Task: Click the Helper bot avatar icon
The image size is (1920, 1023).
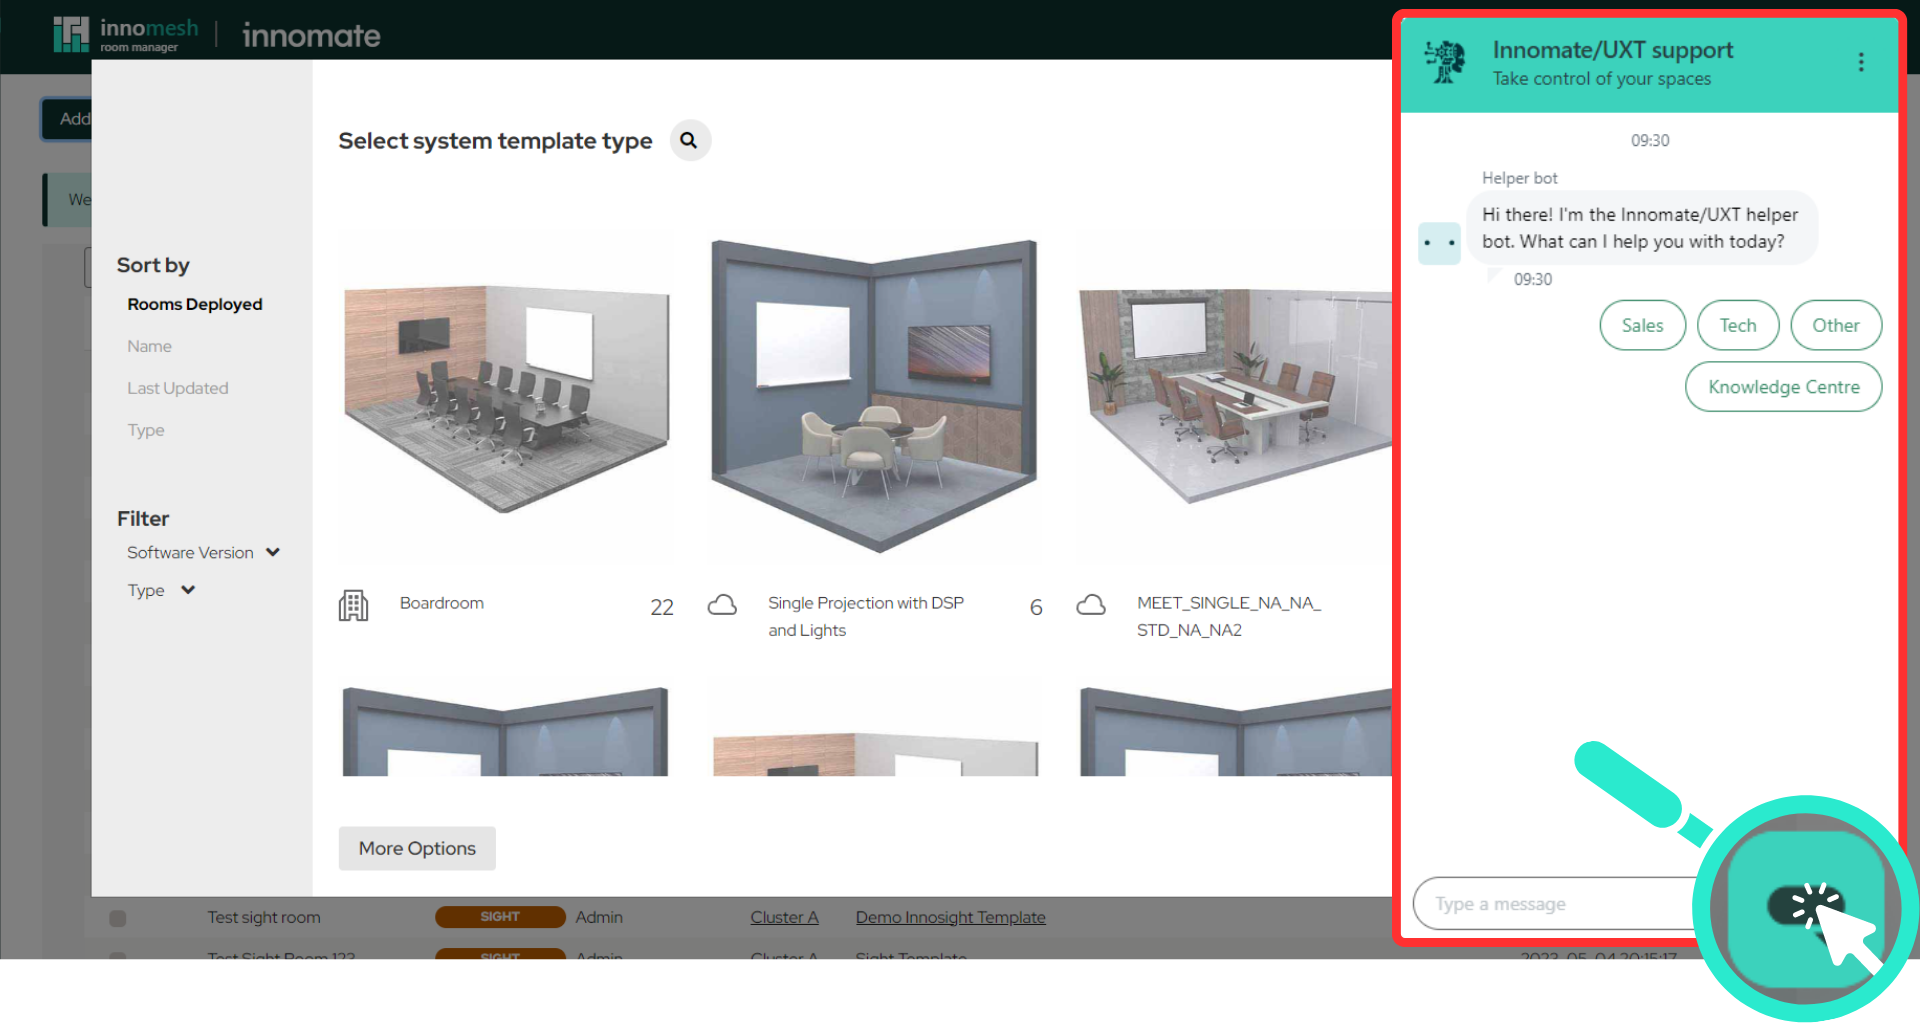Action: pyautogui.click(x=1439, y=243)
